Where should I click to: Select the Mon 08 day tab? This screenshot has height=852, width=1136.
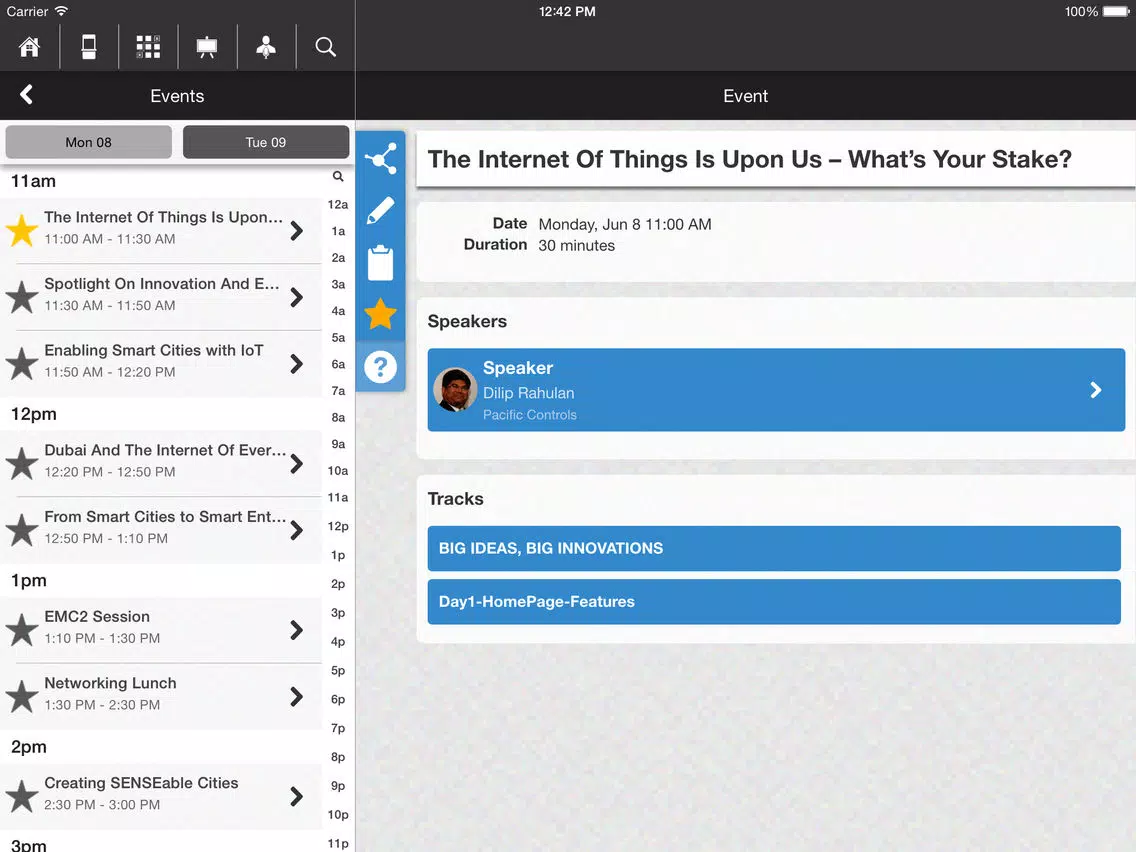point(88,142)
